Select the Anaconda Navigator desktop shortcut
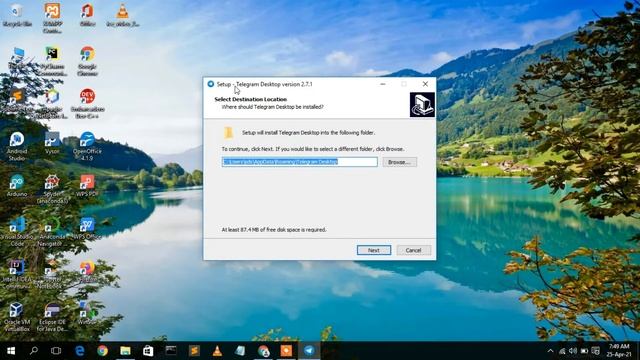 tap(52, 232)
